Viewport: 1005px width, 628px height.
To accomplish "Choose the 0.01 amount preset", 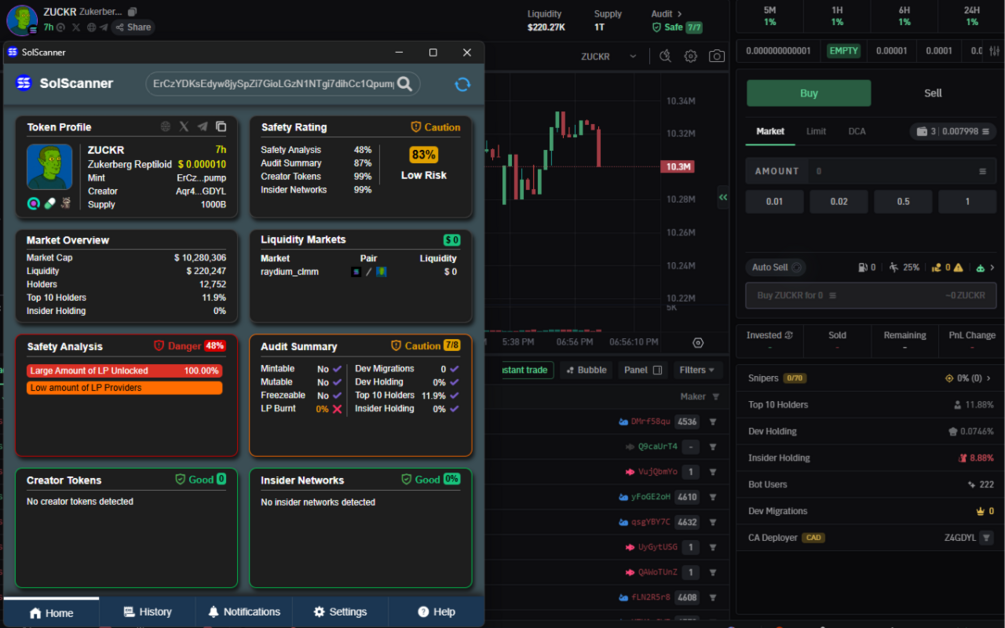I will pyautogui.click(x=774, y=201).
